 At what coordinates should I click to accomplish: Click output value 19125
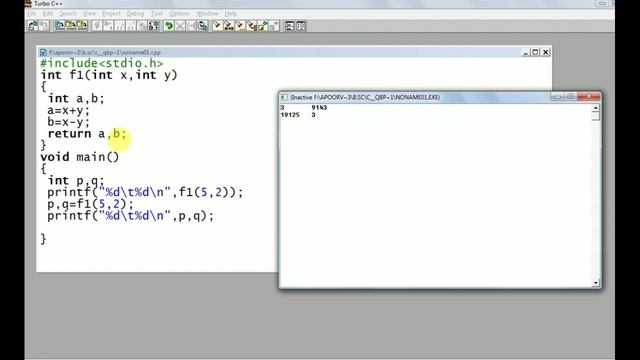point(290,115)
